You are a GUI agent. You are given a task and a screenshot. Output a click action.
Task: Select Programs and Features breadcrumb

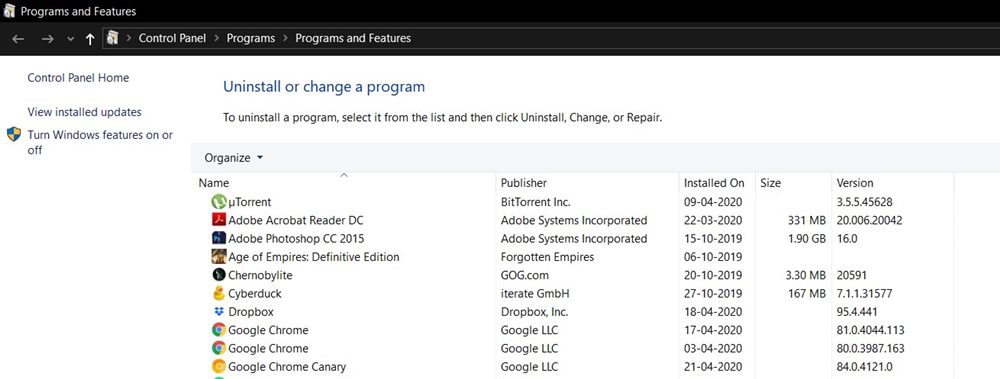[353, 38]
